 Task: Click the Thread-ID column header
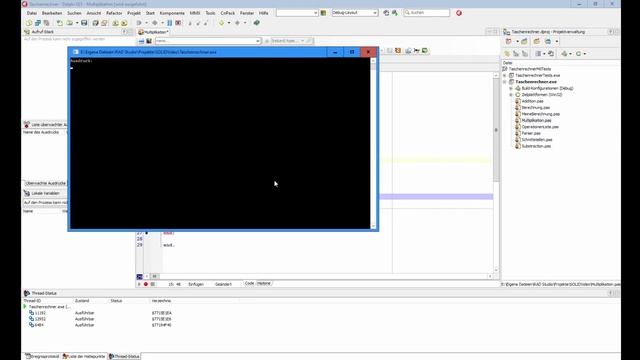pos(32,301)
